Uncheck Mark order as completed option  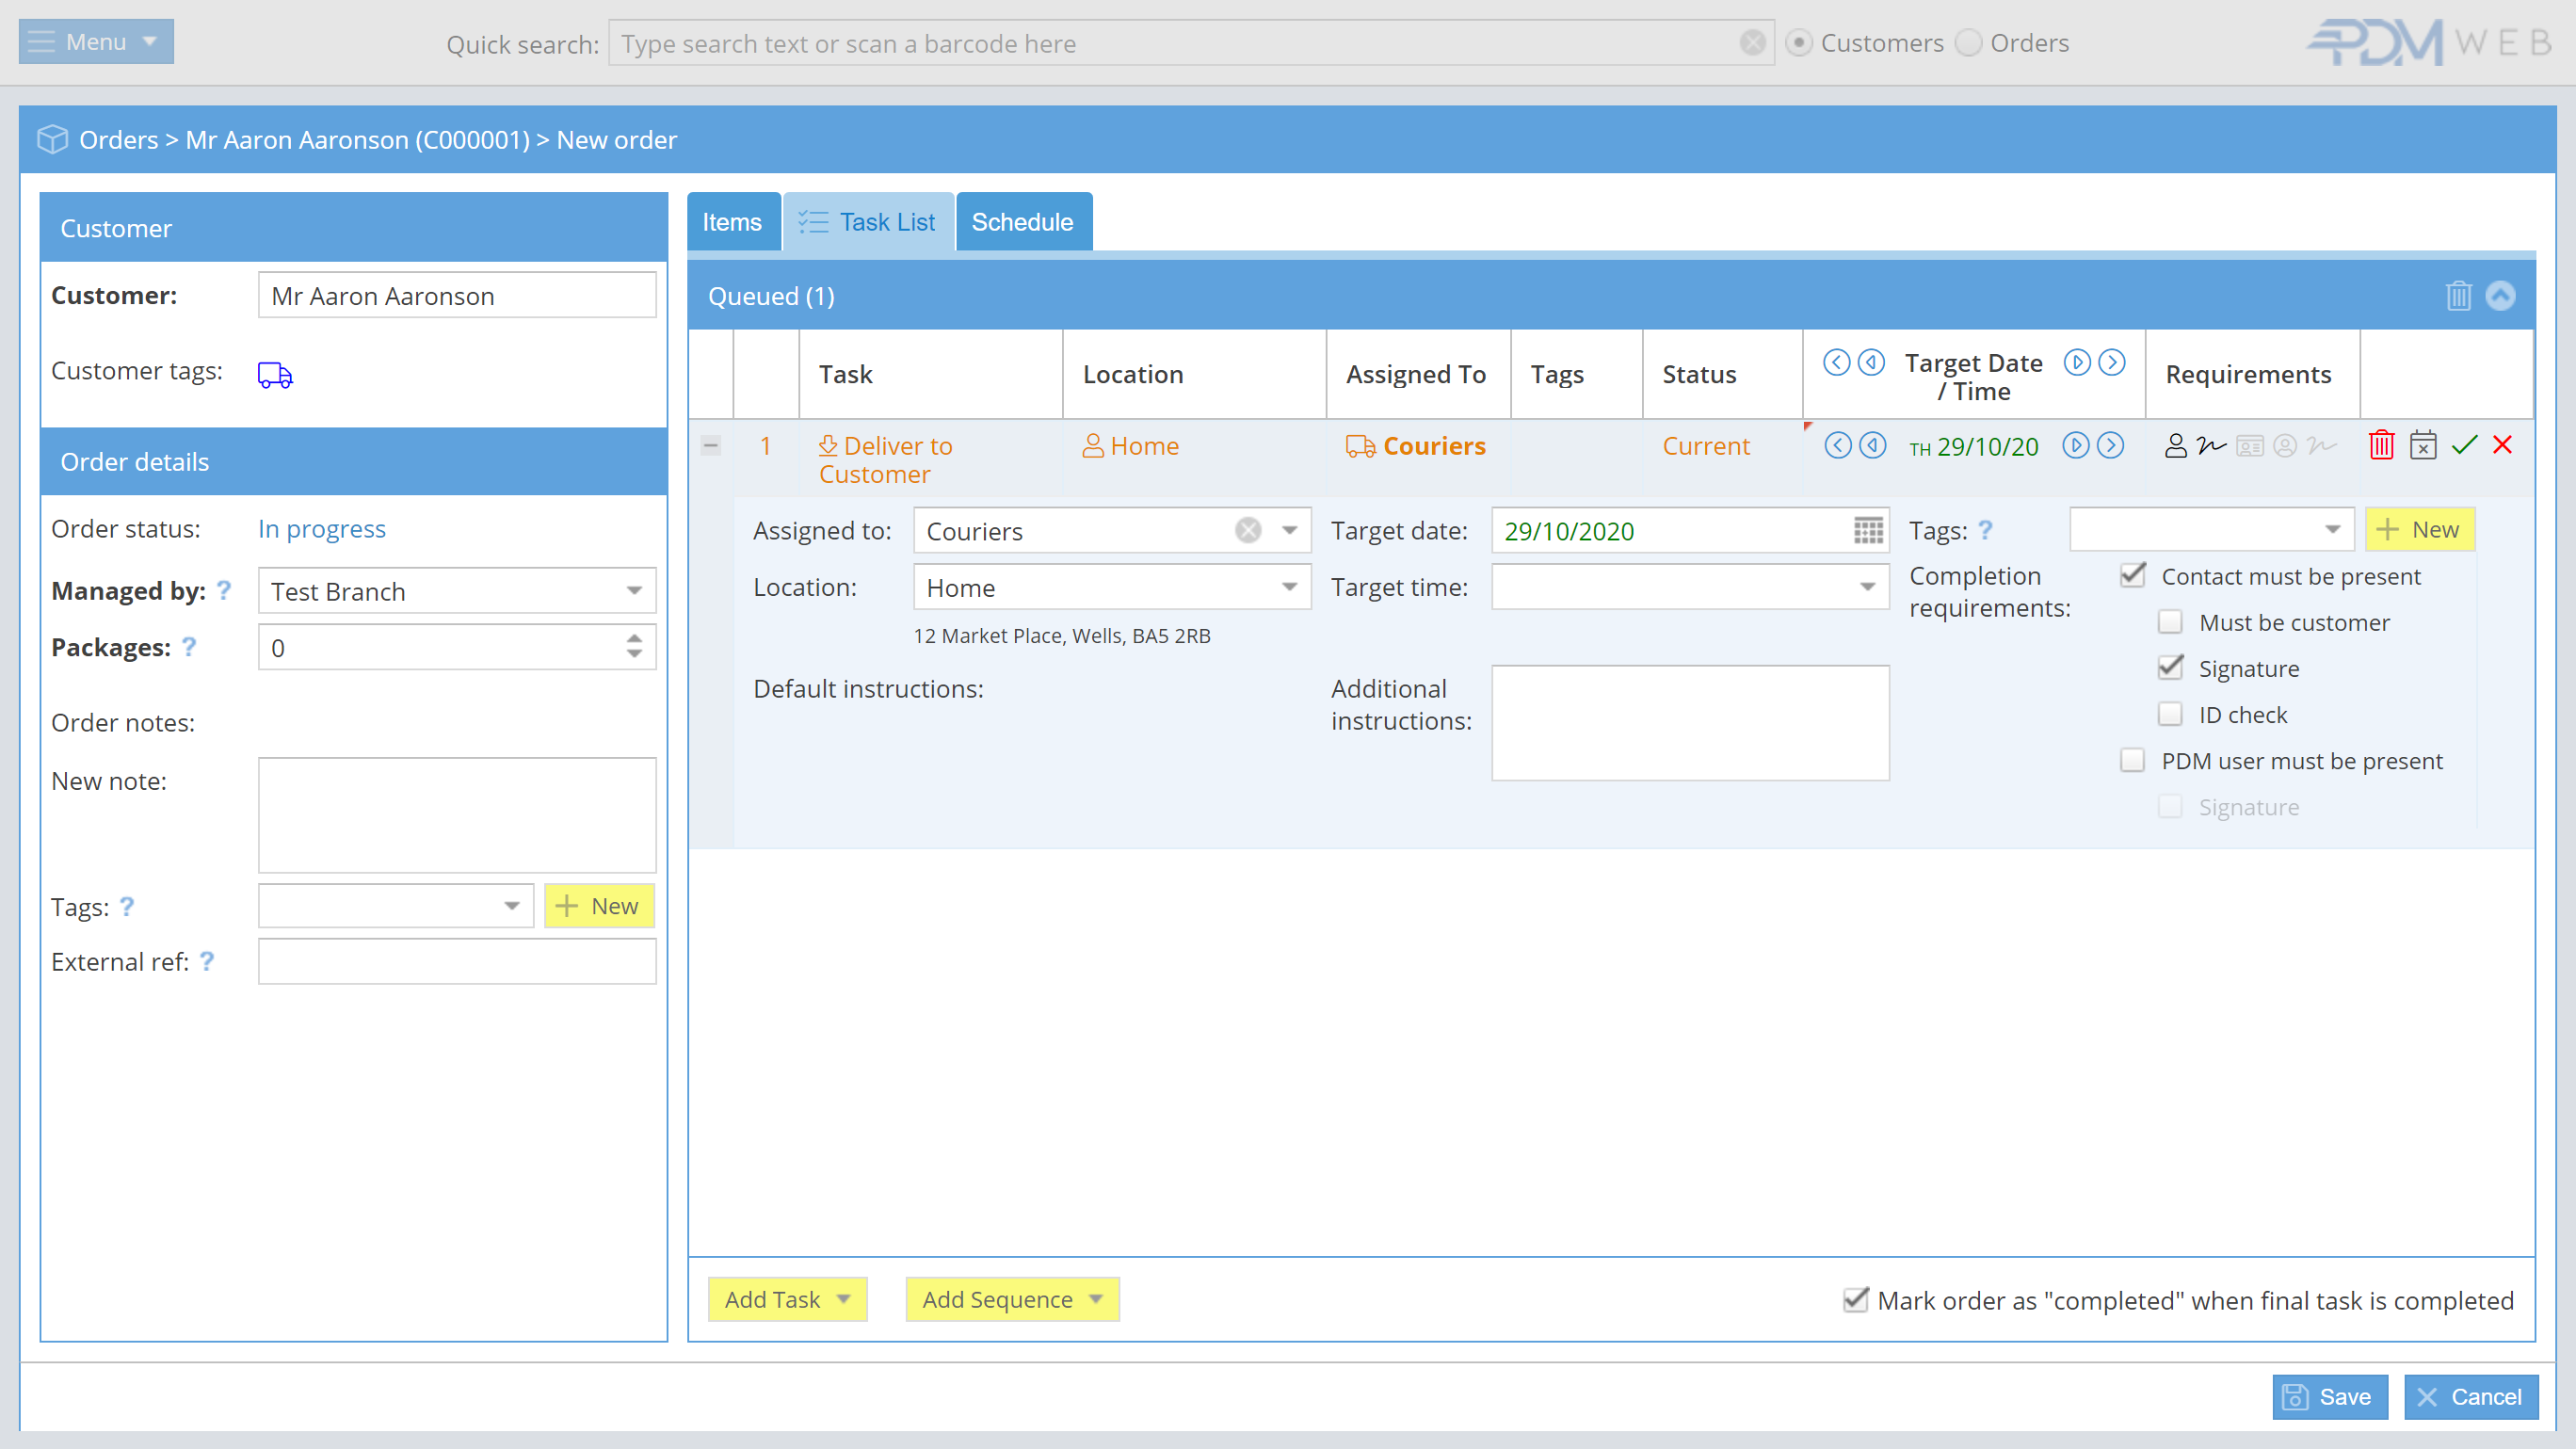1856,1300
